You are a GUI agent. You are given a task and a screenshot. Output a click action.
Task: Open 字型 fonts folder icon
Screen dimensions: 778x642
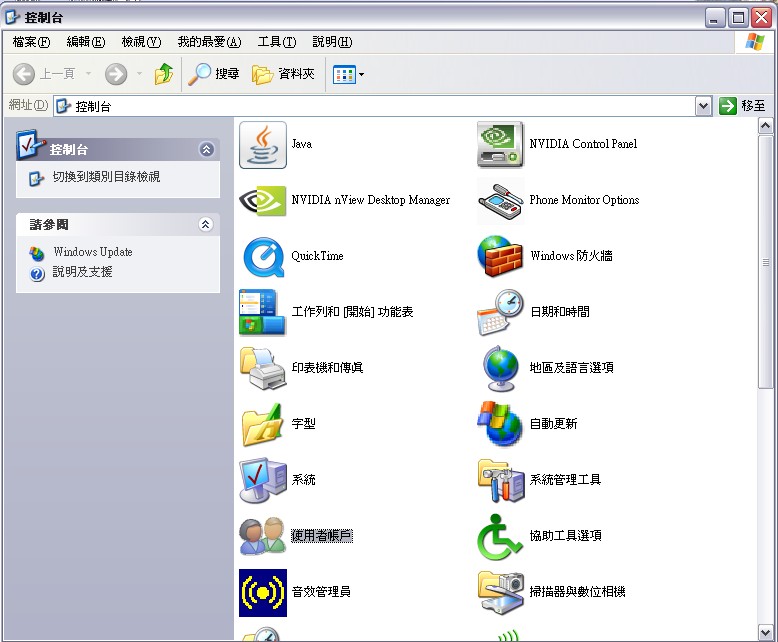point(262,424)
